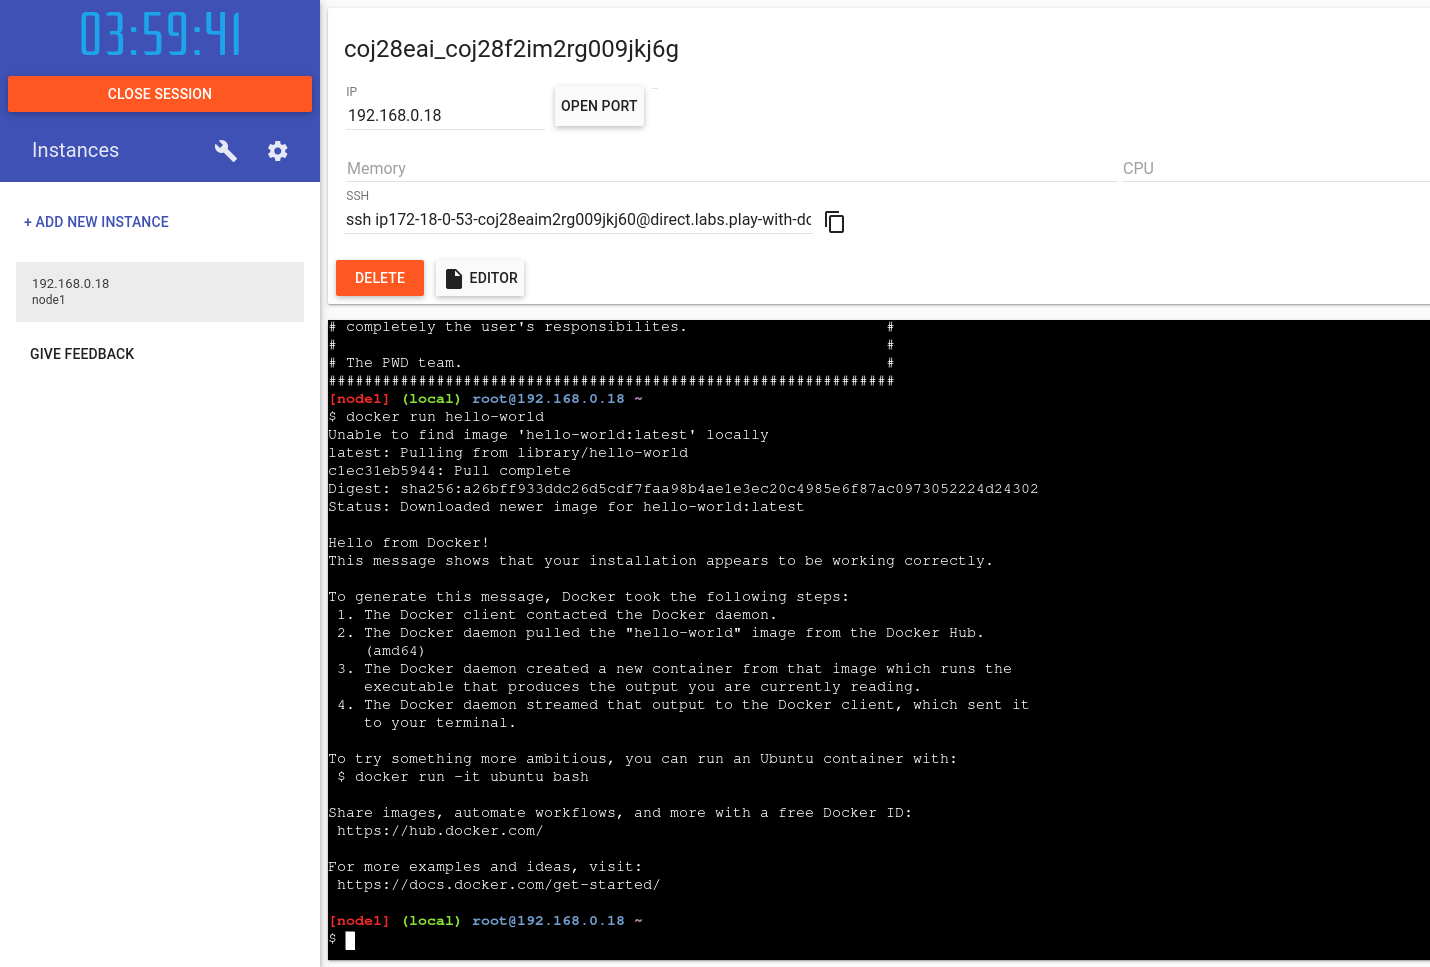The height and width of the screenshot is (967, 1430).
Task: Open the EDITOR button
Action: [x=481, y=278]
